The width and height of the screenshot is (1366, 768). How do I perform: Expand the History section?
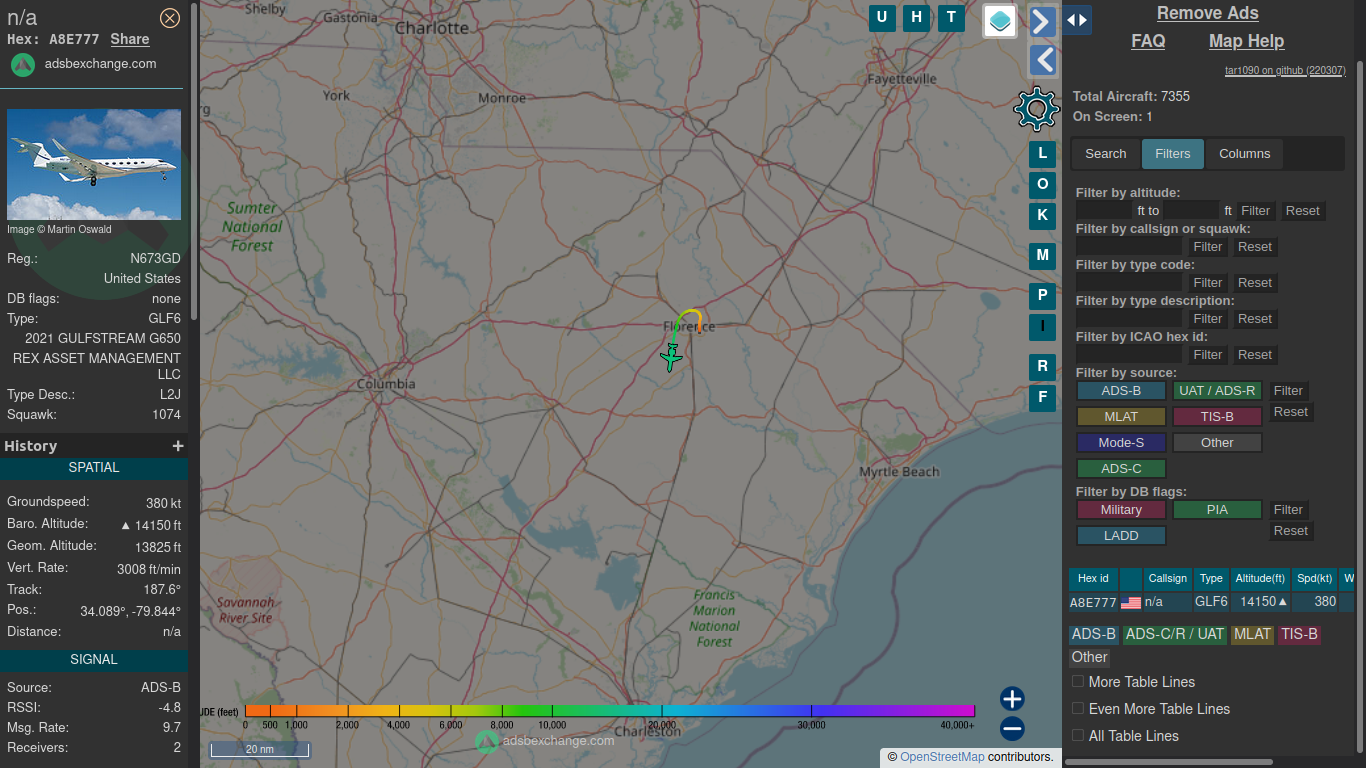click(x=178, y=446)
